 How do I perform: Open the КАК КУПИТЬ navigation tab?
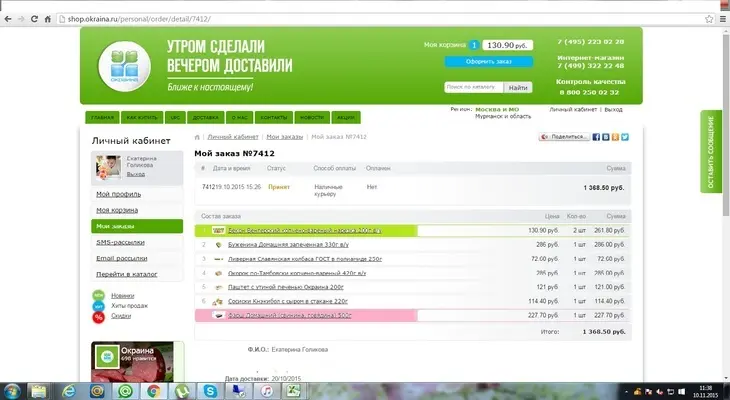click(142, 118)
